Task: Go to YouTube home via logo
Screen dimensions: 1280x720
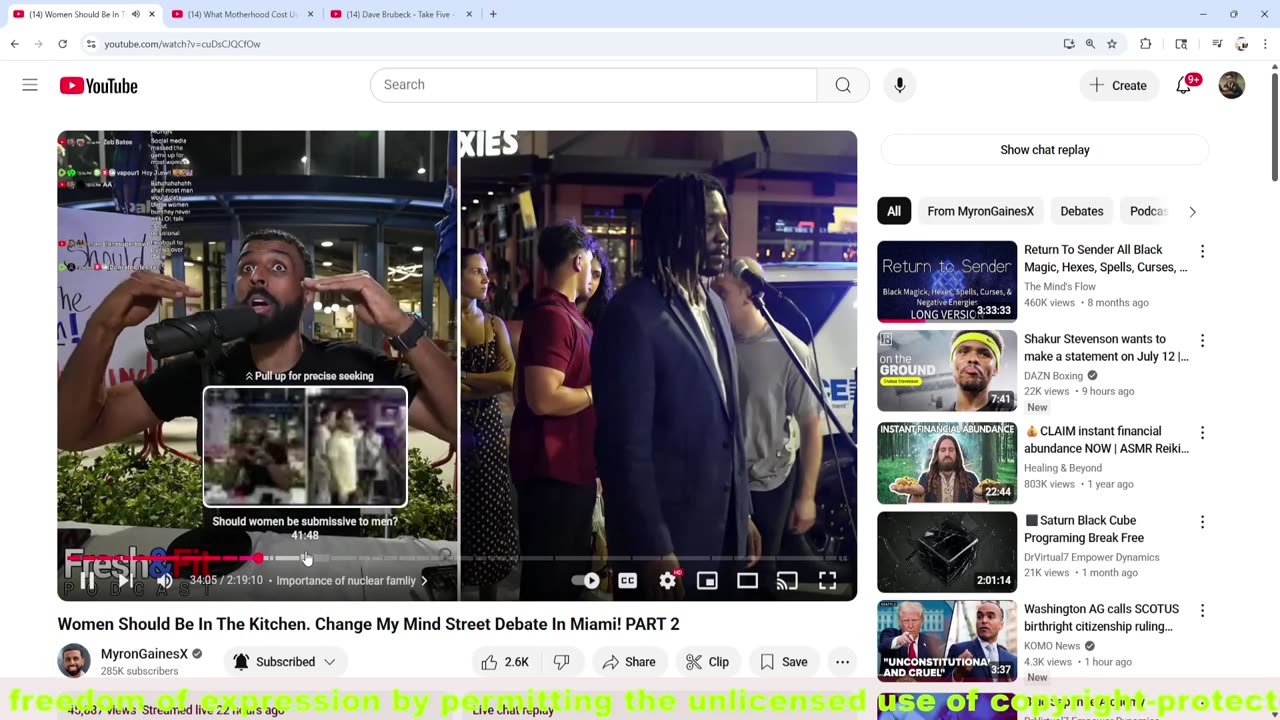Action: coord(98,86)
